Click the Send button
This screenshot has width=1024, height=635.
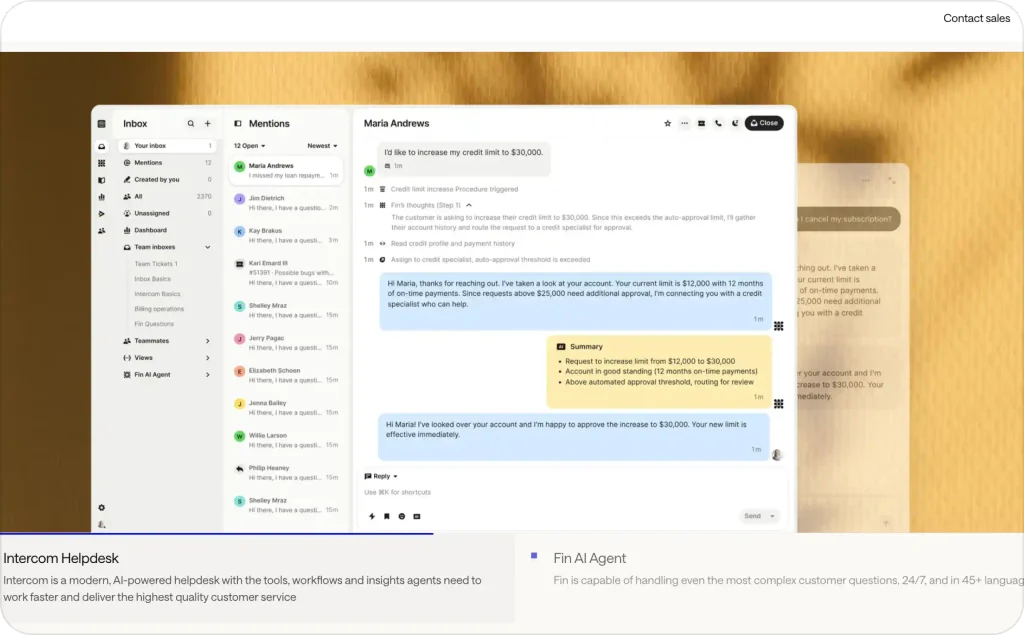752,516
